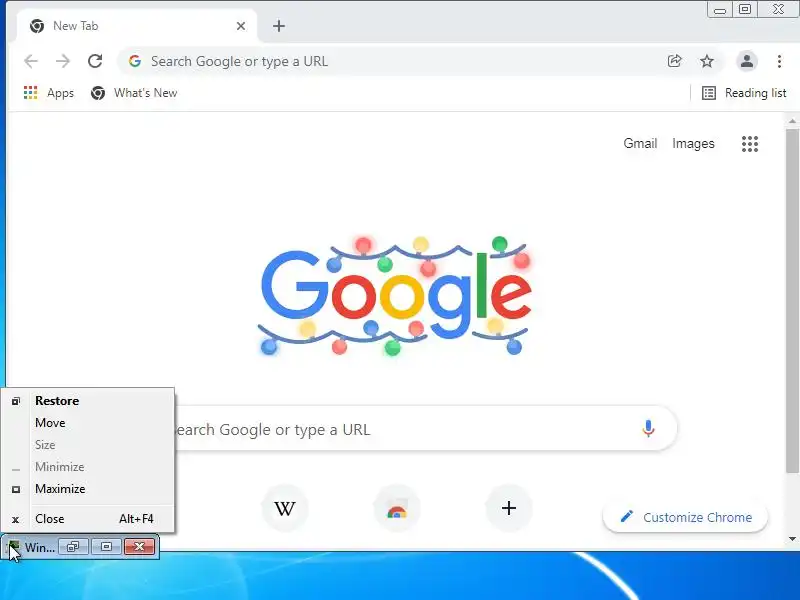Close the New Tab tab
The height and width of the screenshot is (600, 800).
tap(241, 26)
